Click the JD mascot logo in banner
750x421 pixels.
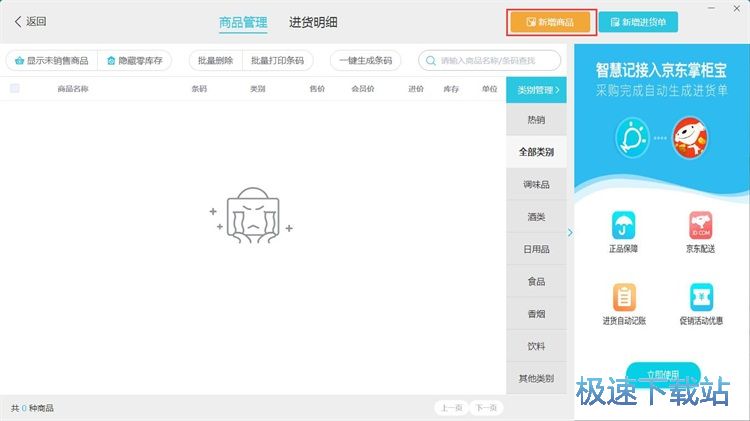coord(690,138)
